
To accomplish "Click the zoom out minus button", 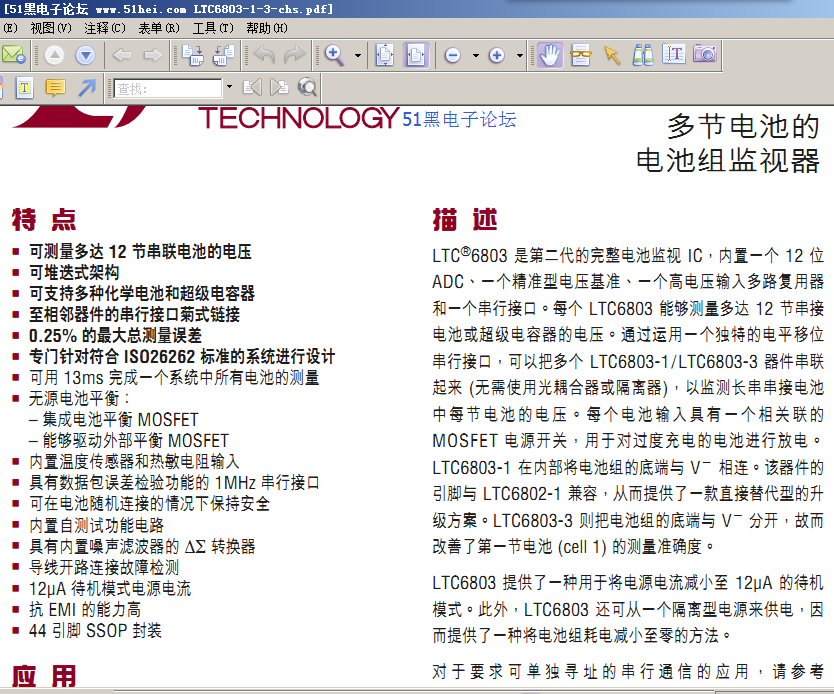I will pos(453,55).
